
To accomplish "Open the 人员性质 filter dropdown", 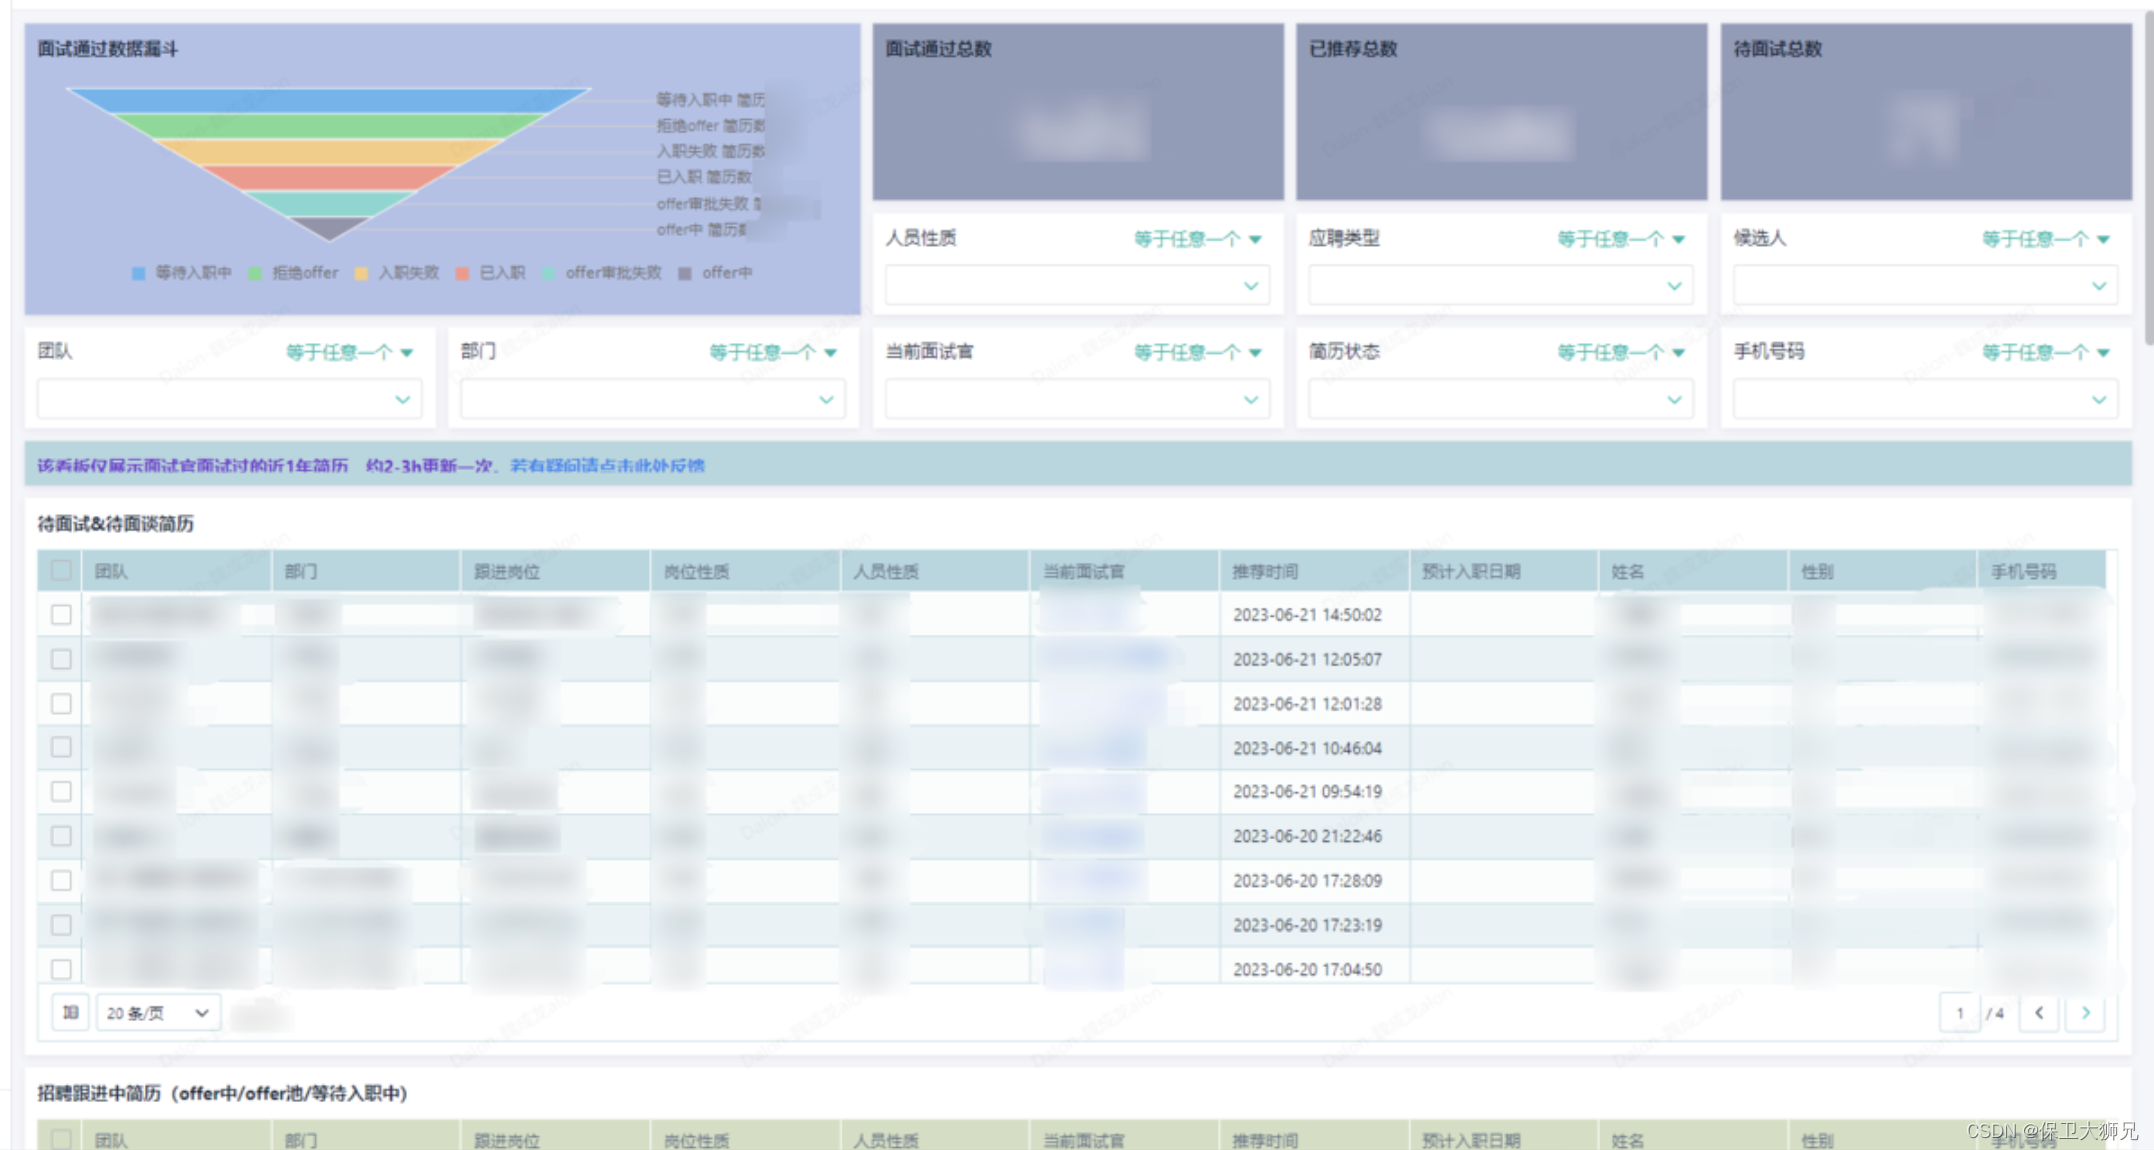I will coord(1076,286).
